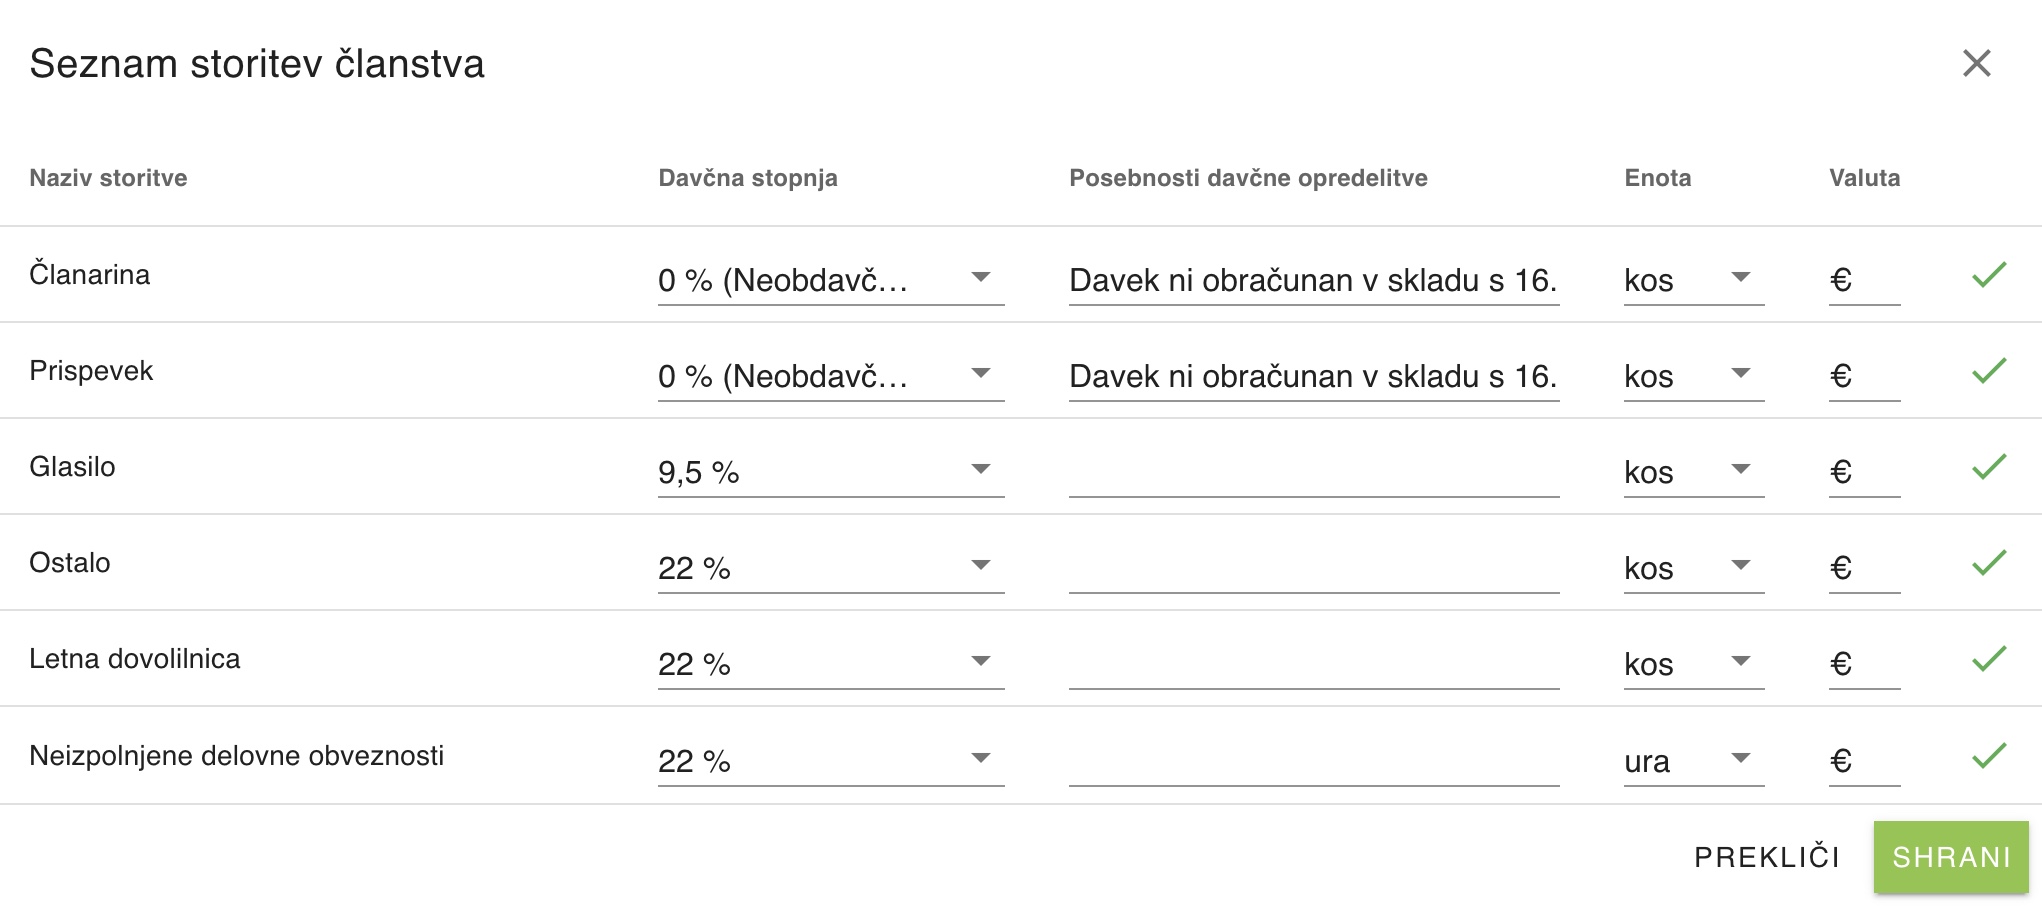The width and height of the screenshot is (2042, 908).
Task: Expand tax rate dropdown for Ostalo
Action: point(831,568)
